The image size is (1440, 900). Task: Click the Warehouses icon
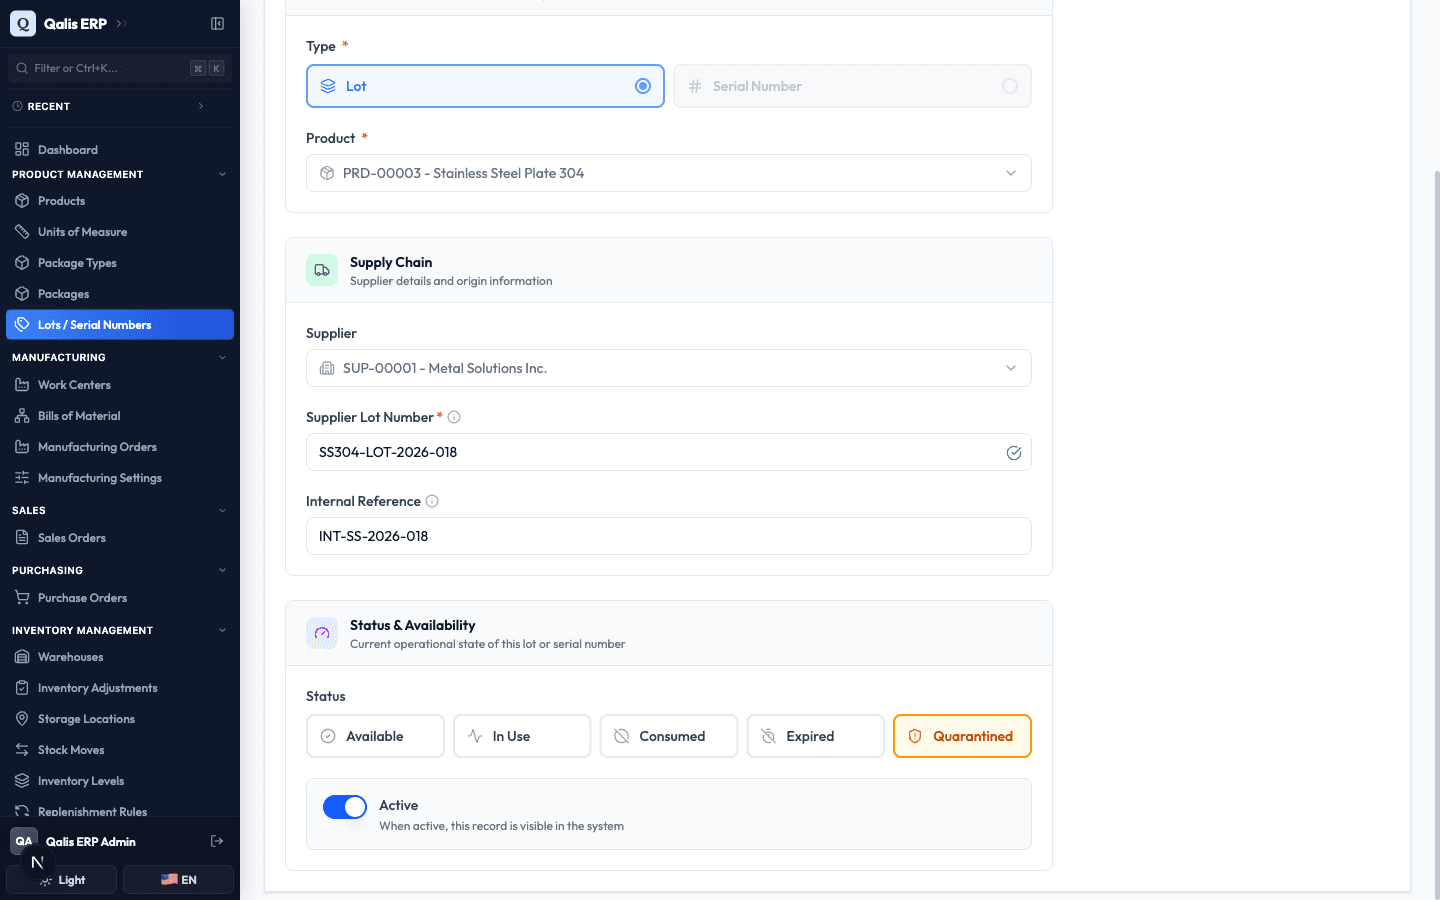tap(22, 656)
